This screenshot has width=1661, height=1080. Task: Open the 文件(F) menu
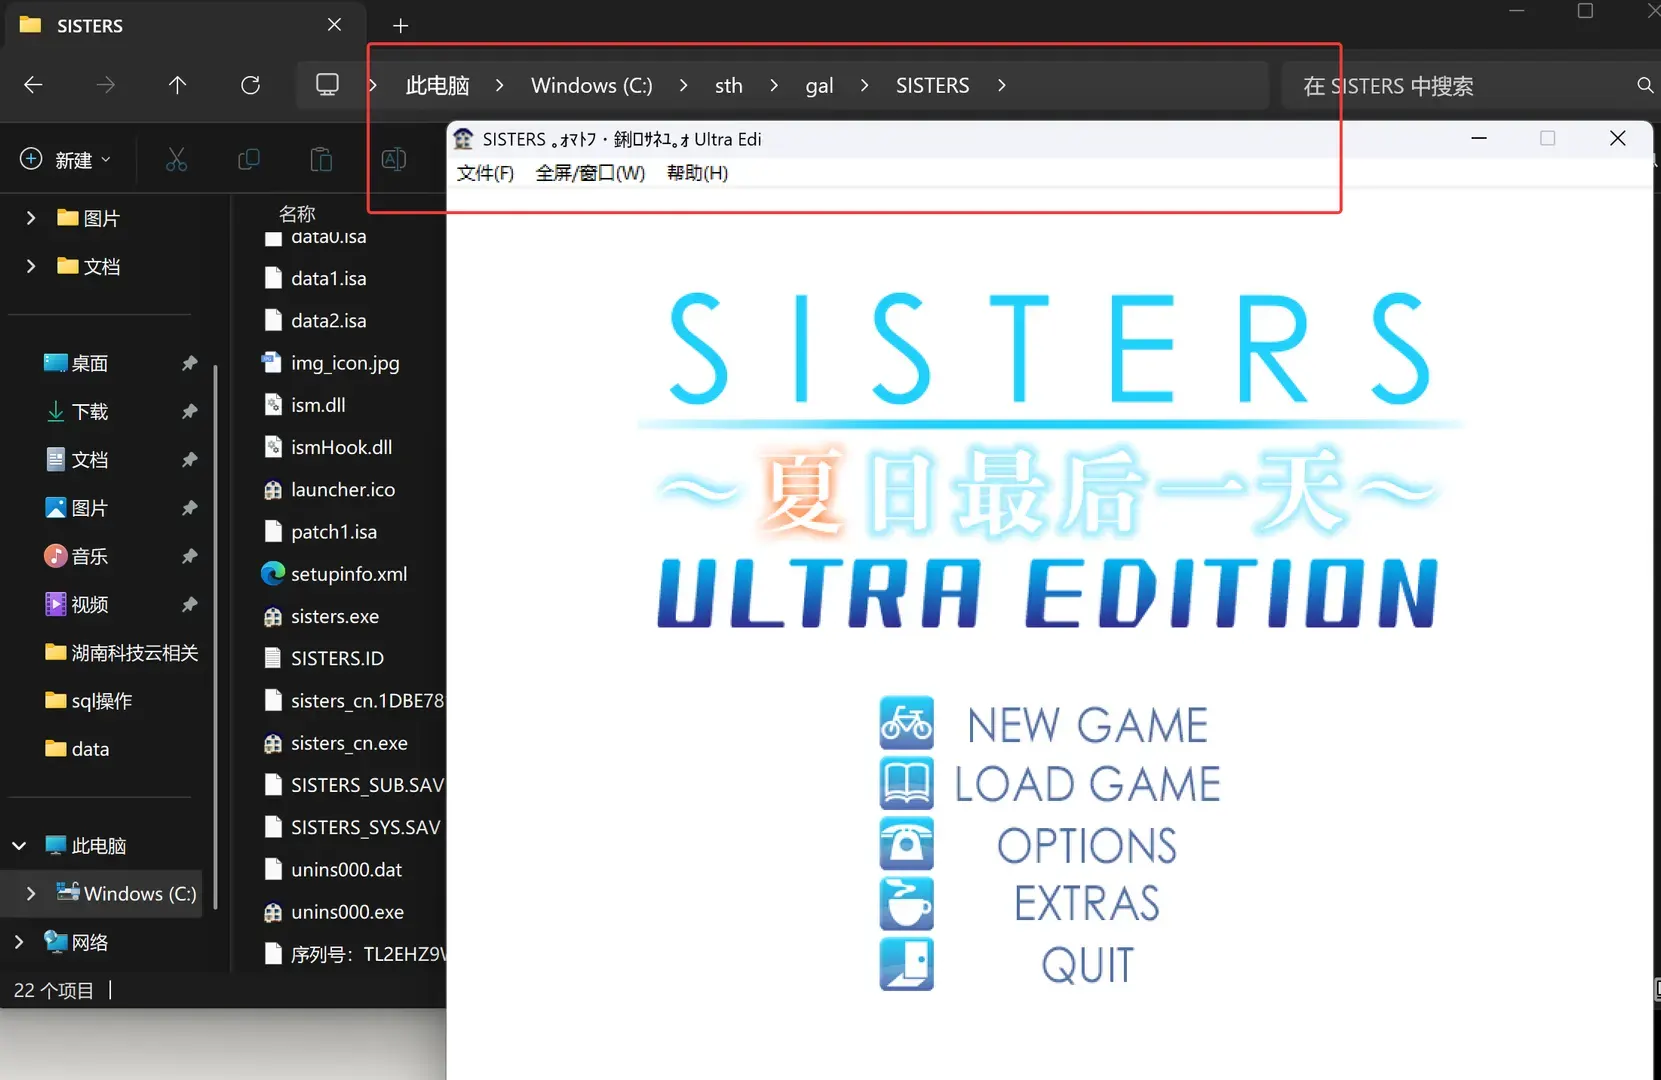485,173
